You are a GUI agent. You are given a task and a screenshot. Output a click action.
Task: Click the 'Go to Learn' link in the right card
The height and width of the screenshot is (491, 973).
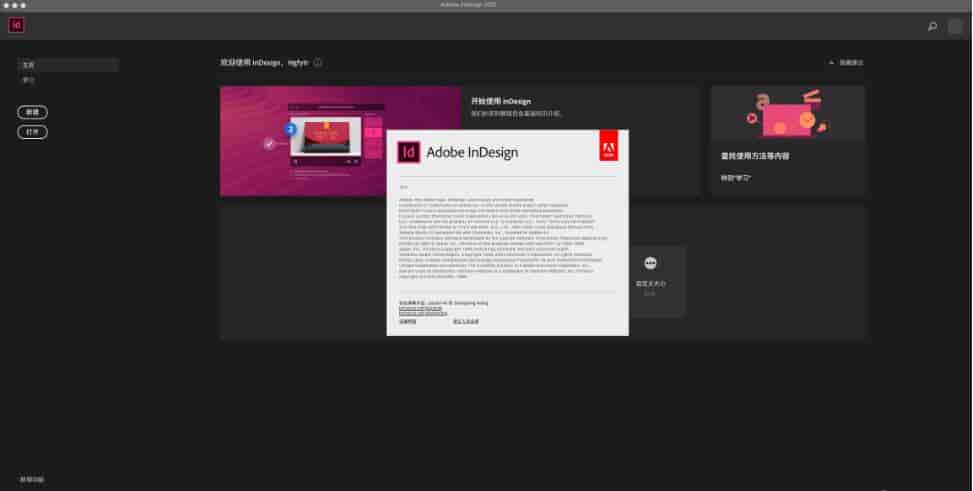tap(736, 178)
